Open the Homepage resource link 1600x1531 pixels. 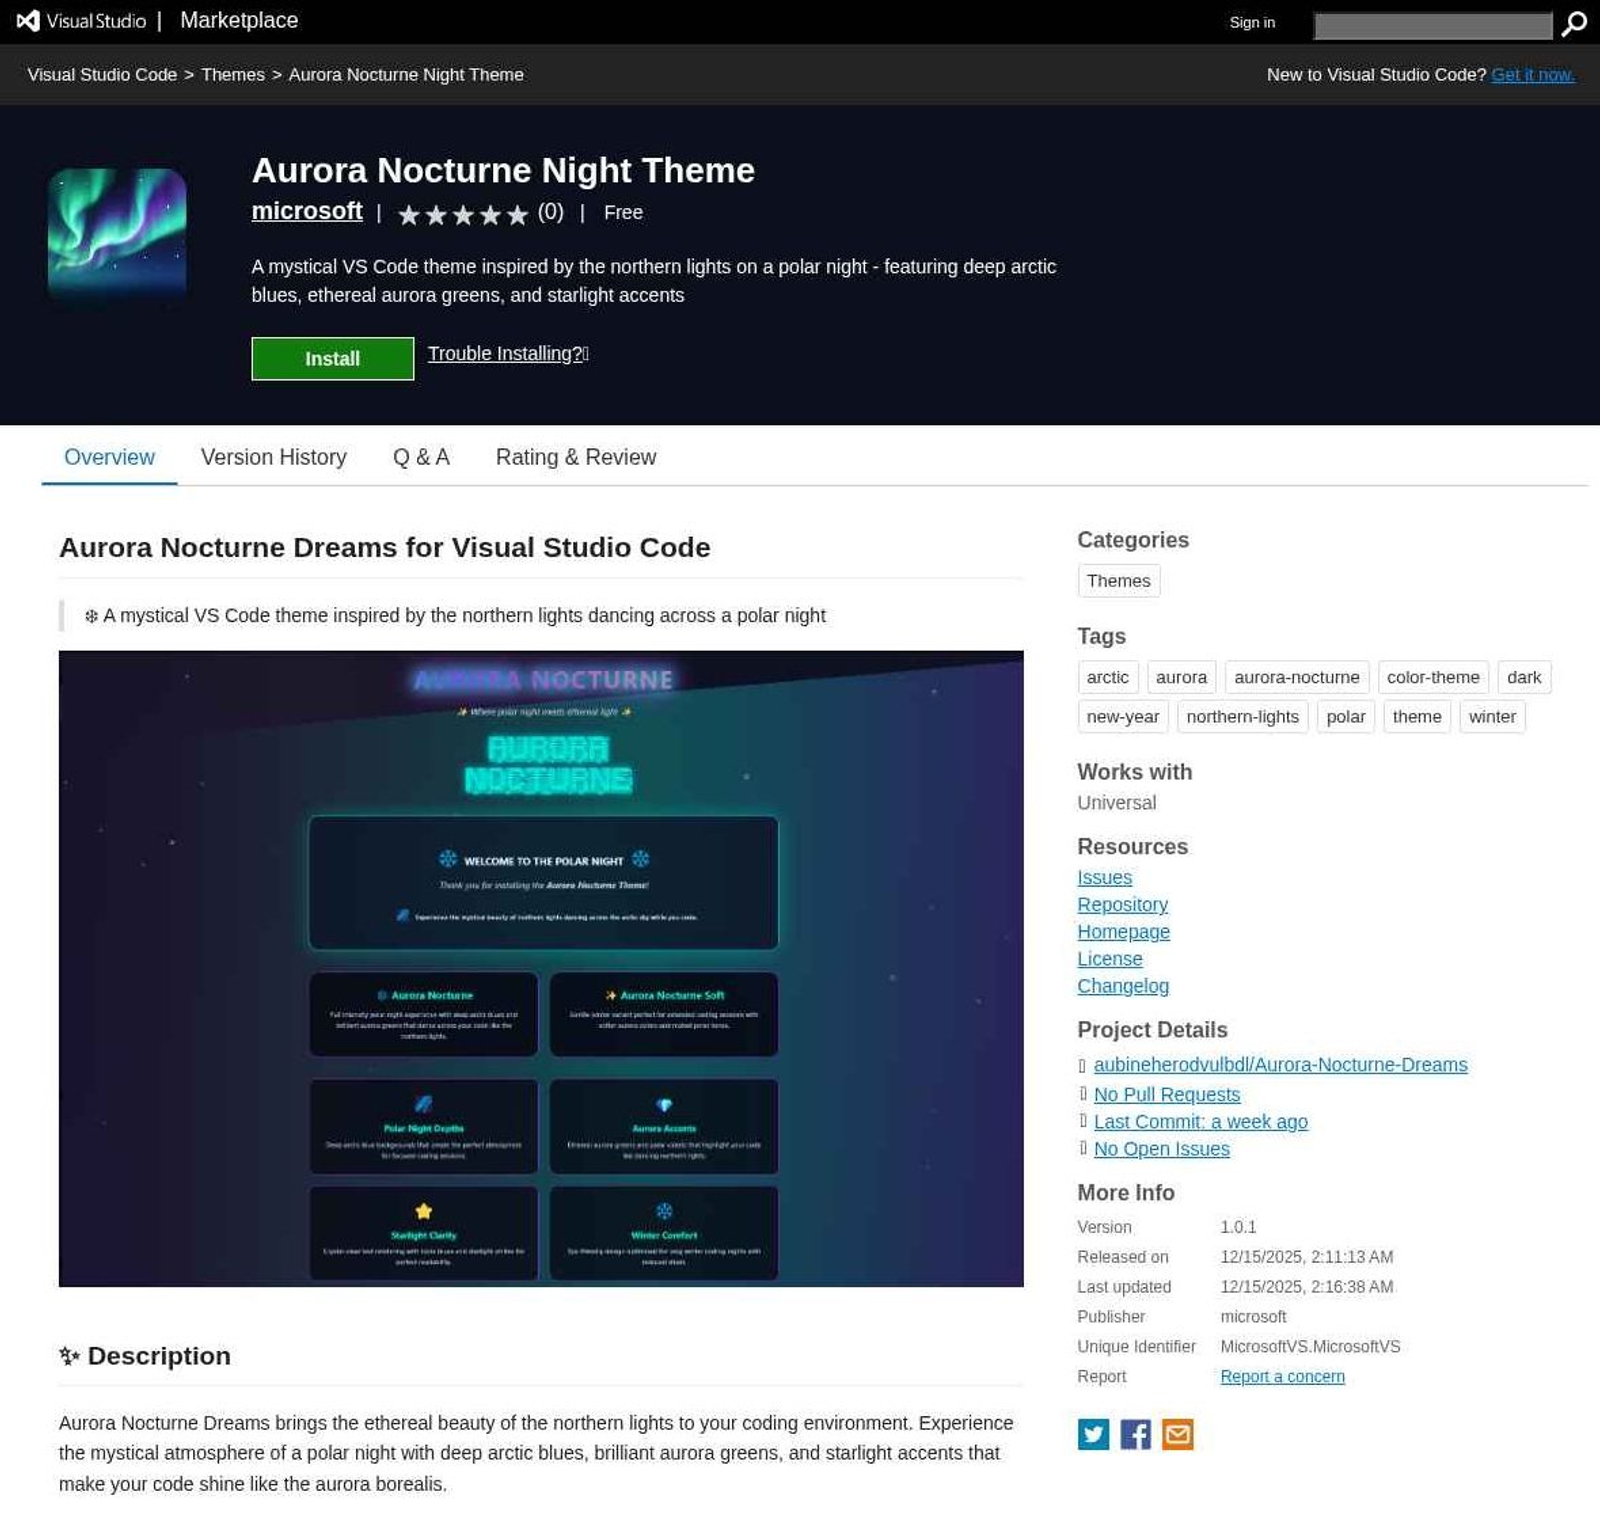click(1123, 932)
